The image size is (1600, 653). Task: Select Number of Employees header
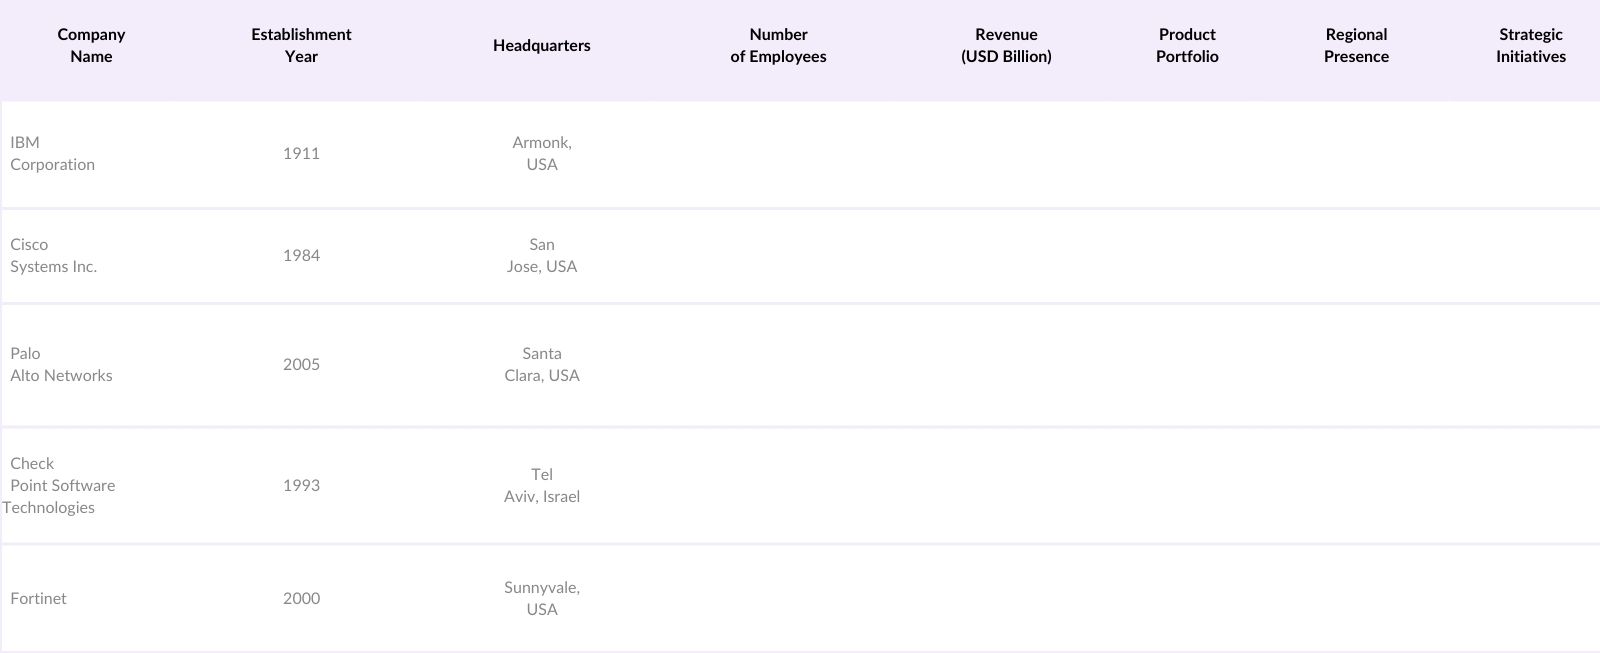(778, 45)
